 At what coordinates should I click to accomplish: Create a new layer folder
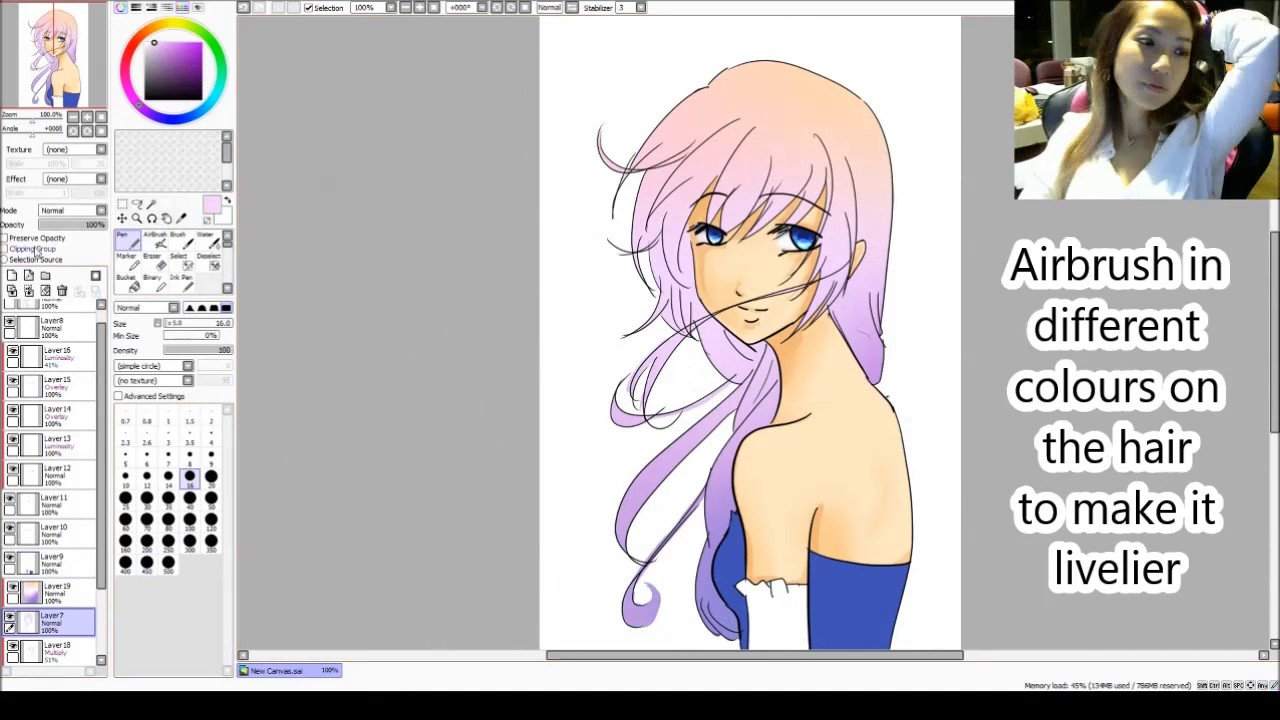pos(45,276)
